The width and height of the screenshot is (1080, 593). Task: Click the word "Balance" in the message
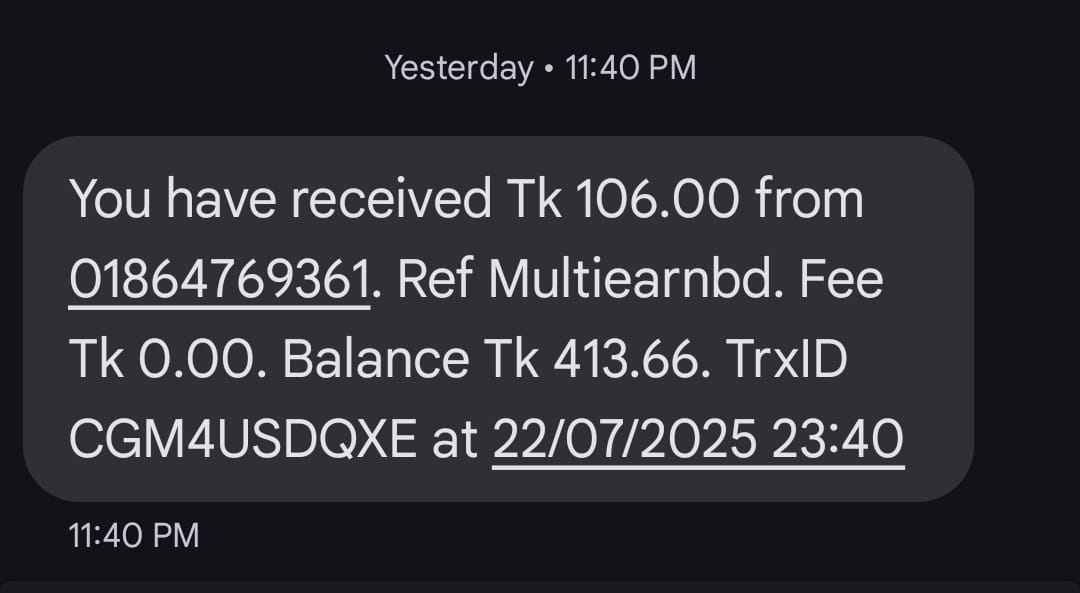(x=375, y=360)
